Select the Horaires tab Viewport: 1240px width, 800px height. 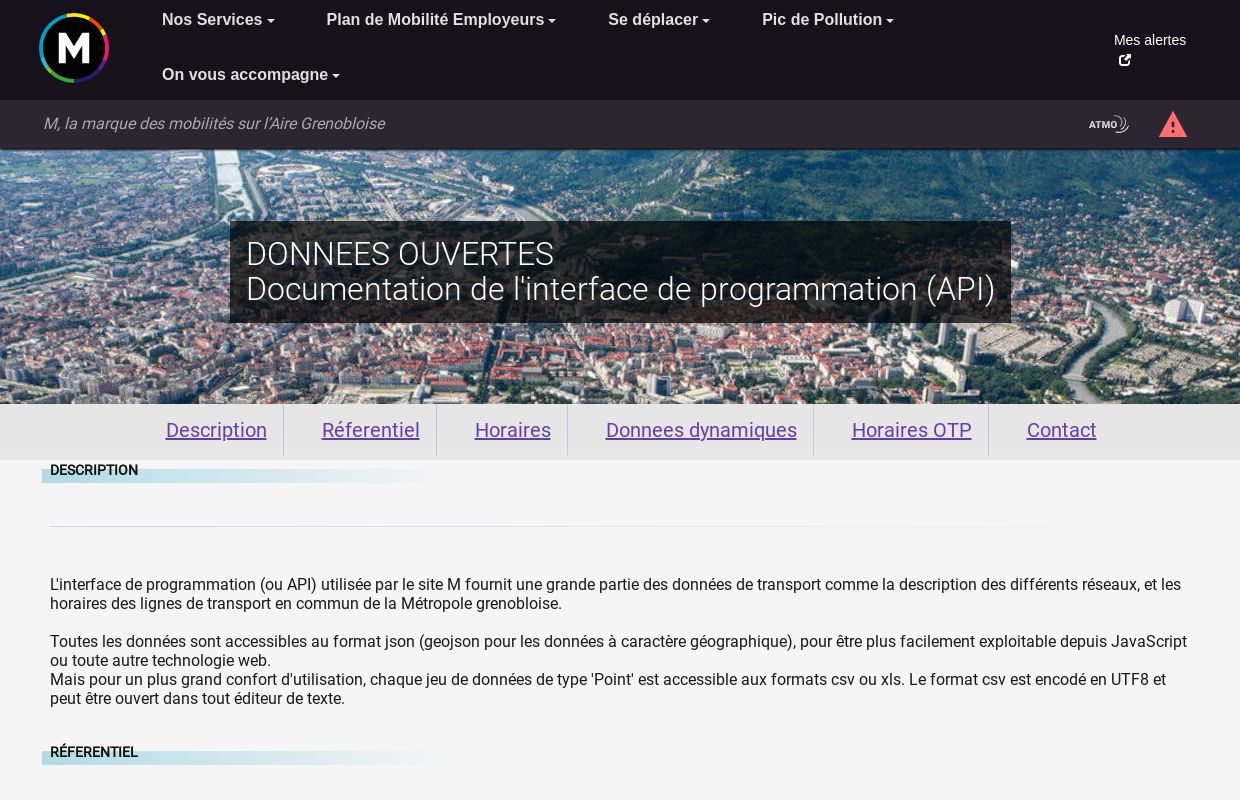pos(512,430)
